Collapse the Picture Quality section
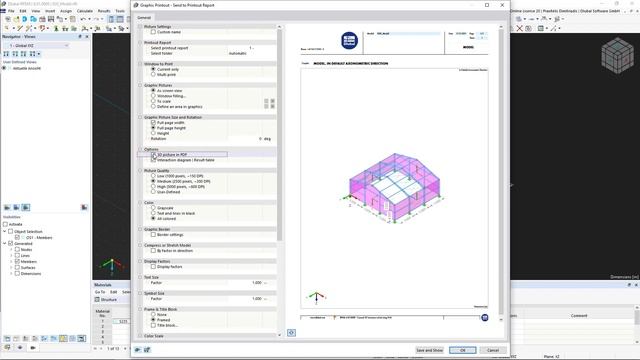Viewport: 640px width, 360px height. point(140,171)
